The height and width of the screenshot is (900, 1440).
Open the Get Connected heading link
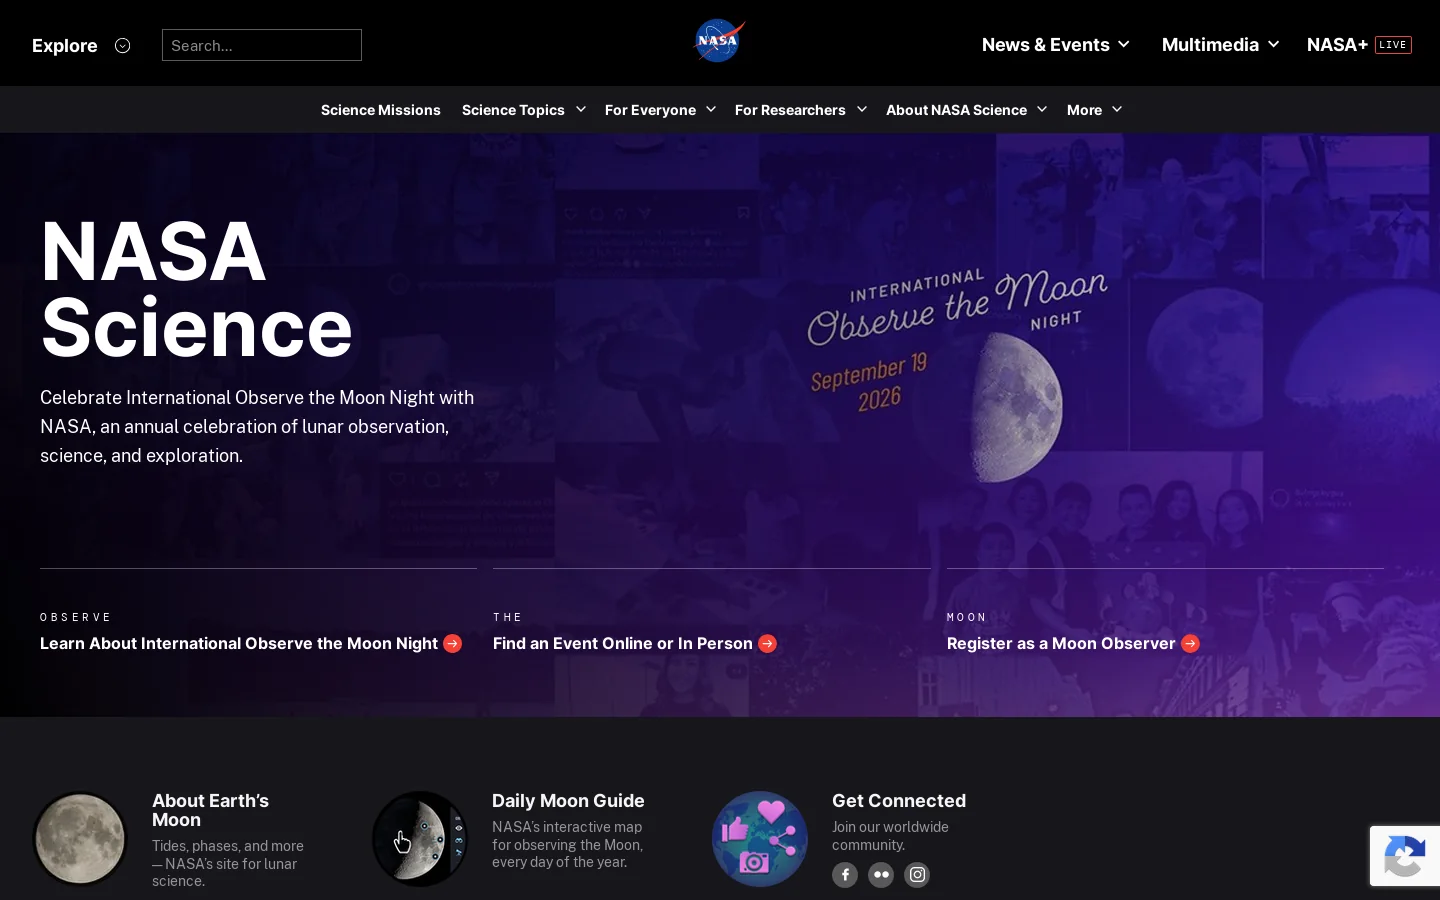pyautogui.click(x=899, y=801)
